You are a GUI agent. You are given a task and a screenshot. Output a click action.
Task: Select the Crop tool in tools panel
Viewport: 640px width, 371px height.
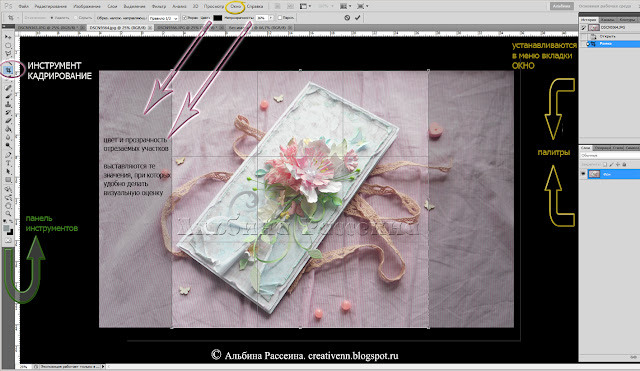[x=8, y=70]
